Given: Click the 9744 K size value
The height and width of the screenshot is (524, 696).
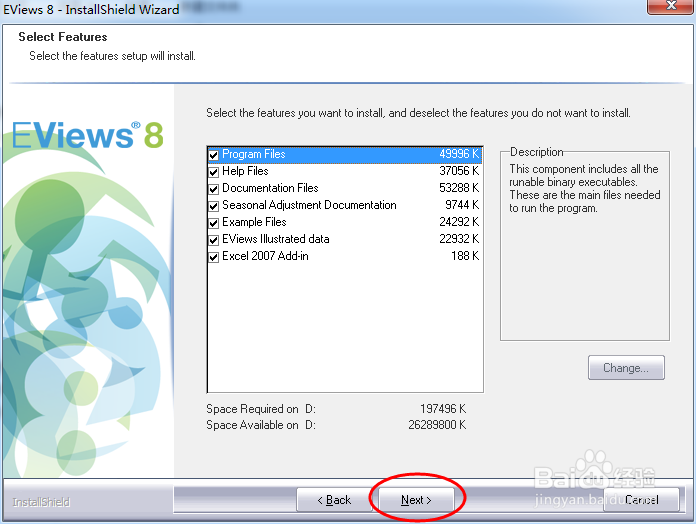Looking at the screenshot, I should pos(462,205).
